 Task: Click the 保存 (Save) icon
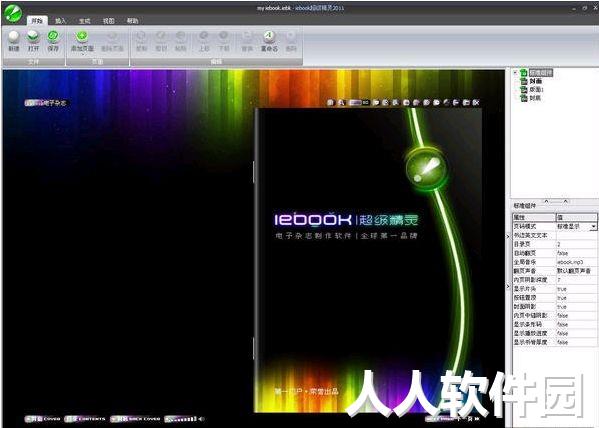coord(53,37)
